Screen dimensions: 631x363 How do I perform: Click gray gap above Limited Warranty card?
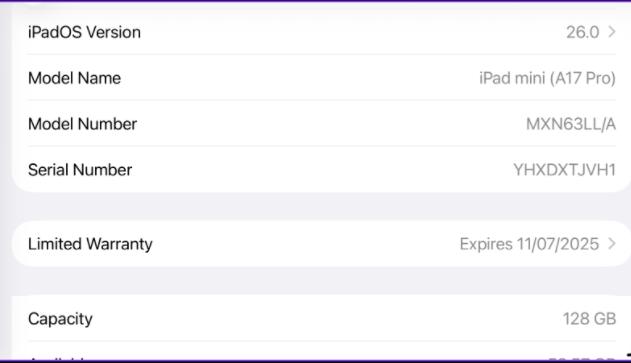(321, 206)
